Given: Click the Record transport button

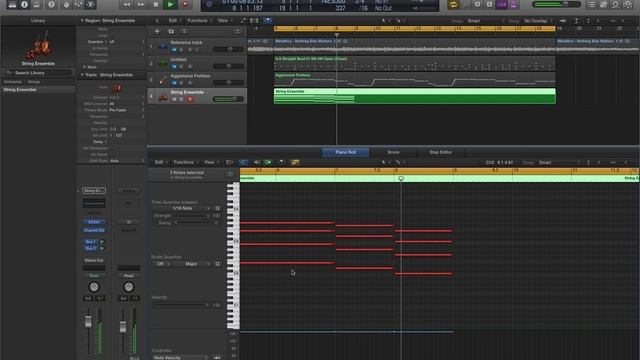Looking at the screenshot, I should (x=185, y=4).
